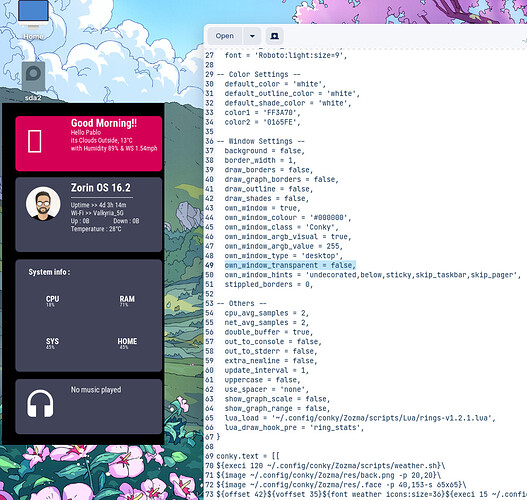Click conky.text = [[ line
This screenshot has width=527, height=500.
coord(248,456)
